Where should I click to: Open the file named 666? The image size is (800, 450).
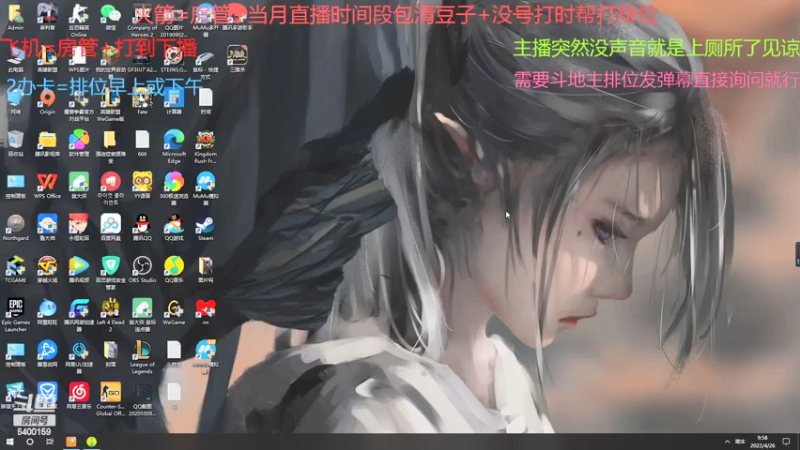142,143
